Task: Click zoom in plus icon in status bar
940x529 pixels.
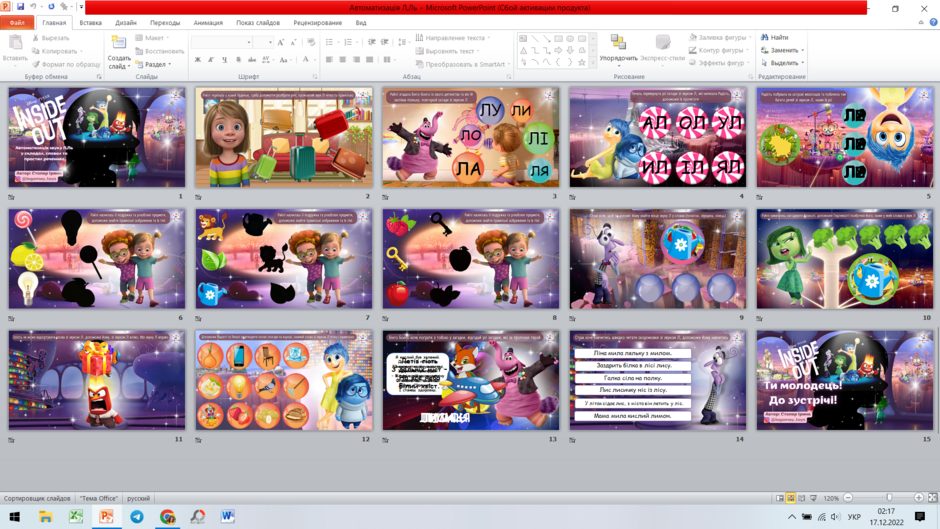Action: (918, 498)
